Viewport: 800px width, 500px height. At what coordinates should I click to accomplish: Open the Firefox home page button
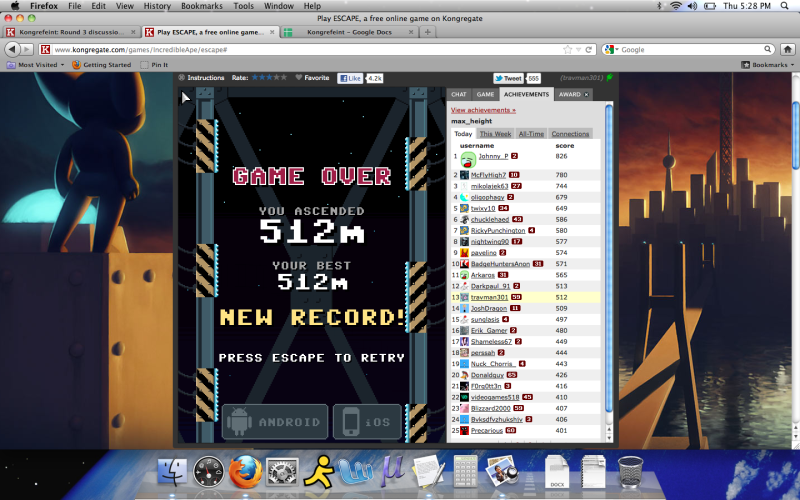coord(787,49)
